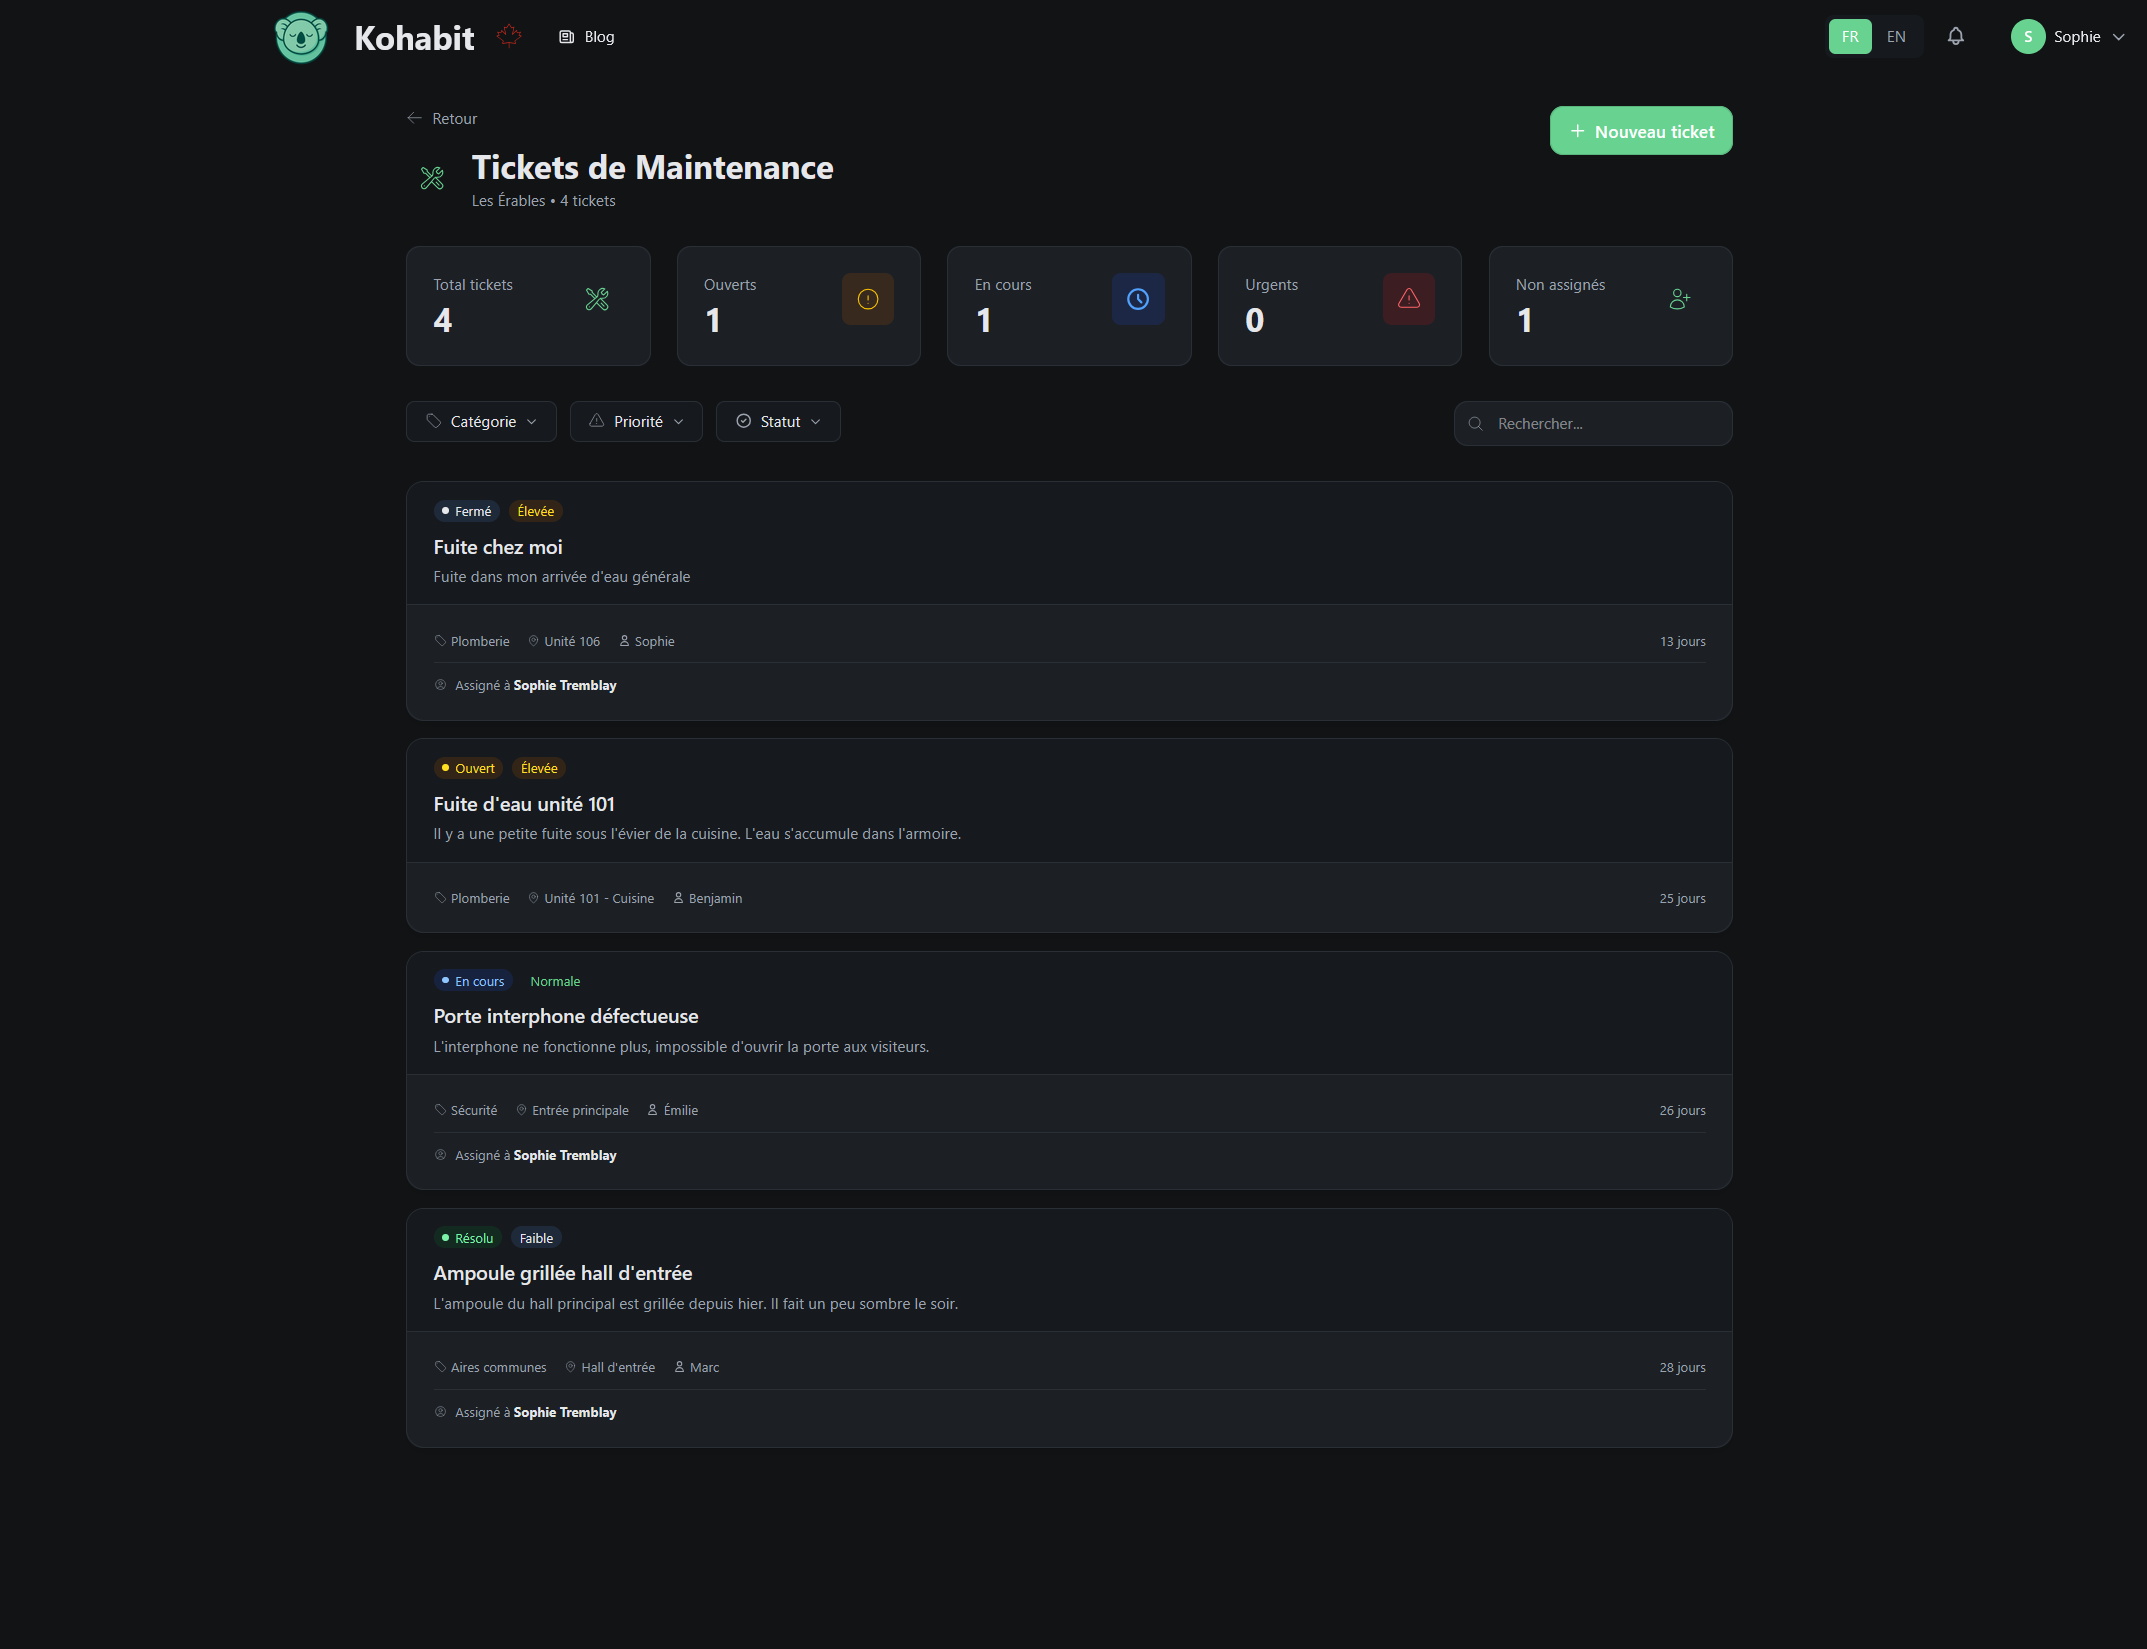Switch language to FR

point(1849,37)
